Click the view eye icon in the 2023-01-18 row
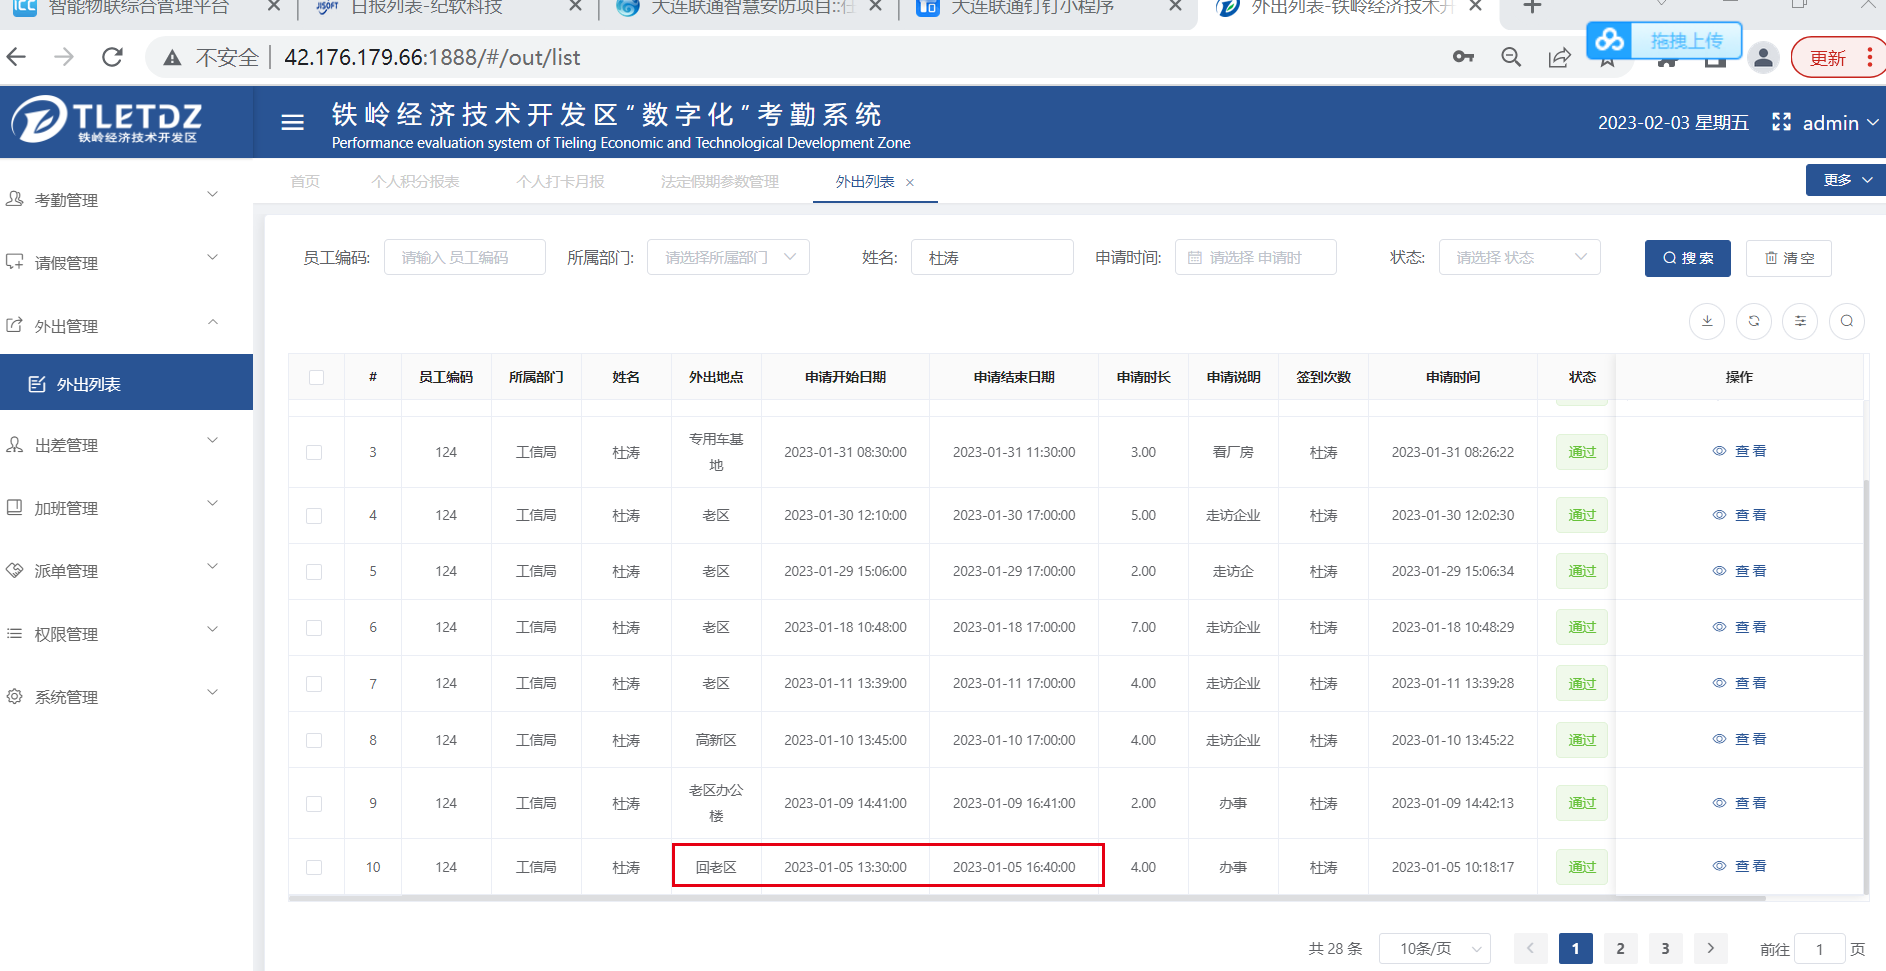Image resolution: width=1886 pixels, height=971 pixels. point(1719,627)
